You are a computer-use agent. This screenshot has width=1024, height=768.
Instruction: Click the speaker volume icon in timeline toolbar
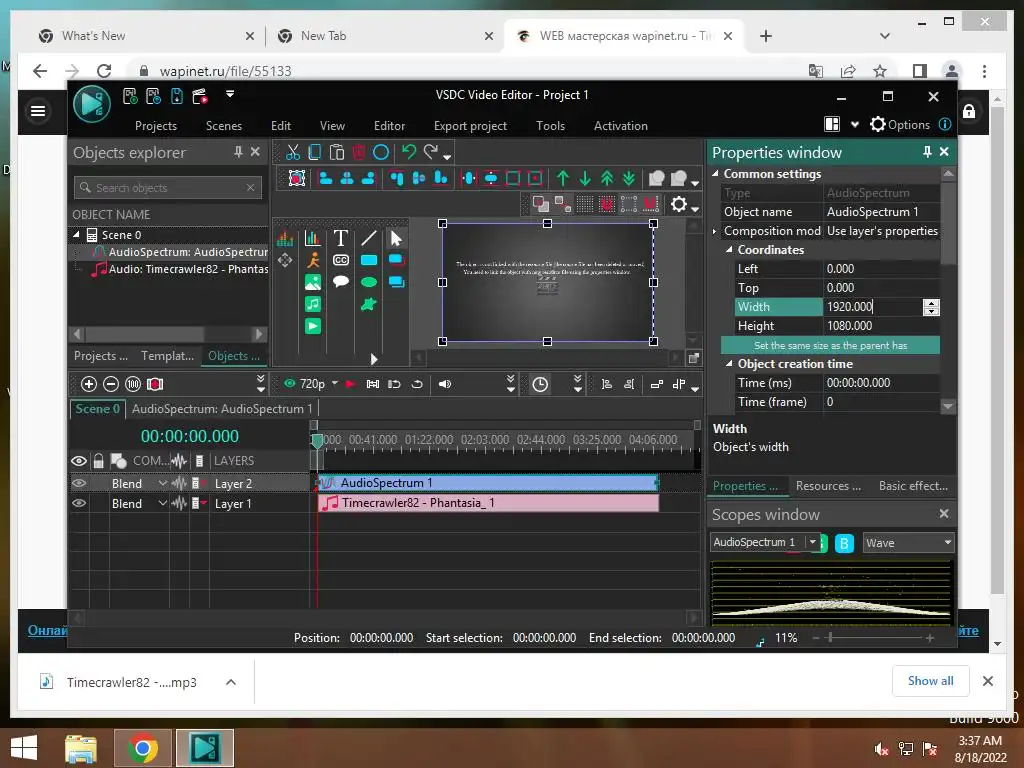(445, 384)
